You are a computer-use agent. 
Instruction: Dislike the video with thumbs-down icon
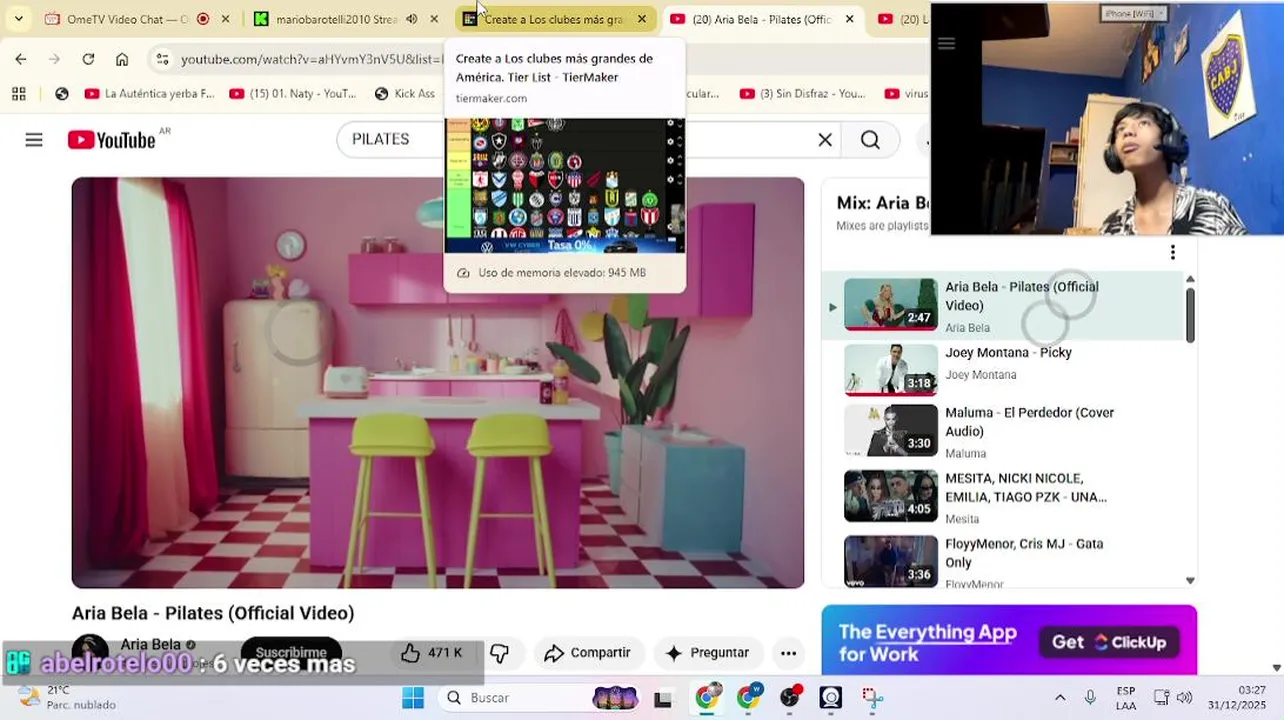click(x=500, y=653)
